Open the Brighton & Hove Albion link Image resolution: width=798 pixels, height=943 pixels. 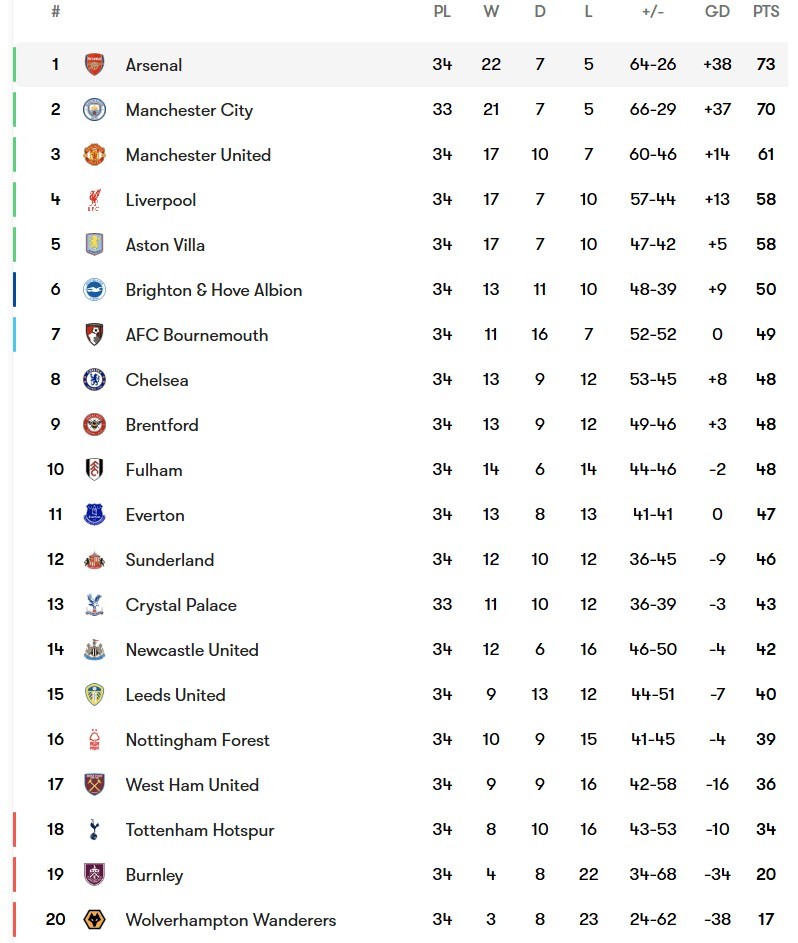point(213,290)
